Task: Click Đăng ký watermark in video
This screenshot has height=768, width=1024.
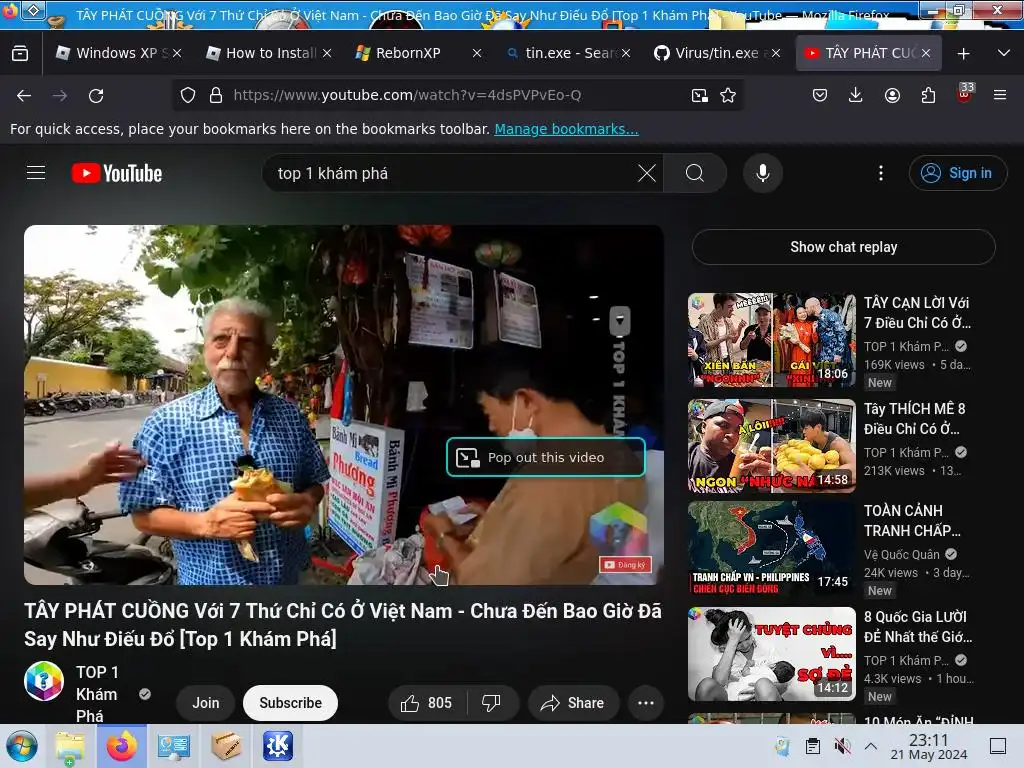Action: pos(625,565)
